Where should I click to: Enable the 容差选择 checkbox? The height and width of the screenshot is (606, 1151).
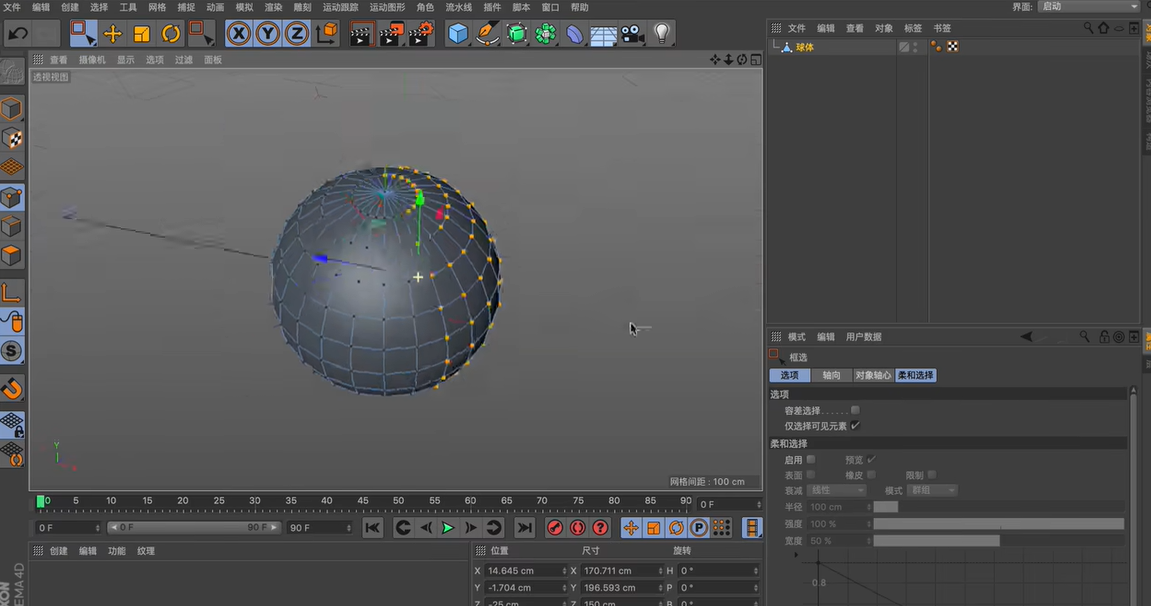855,410
